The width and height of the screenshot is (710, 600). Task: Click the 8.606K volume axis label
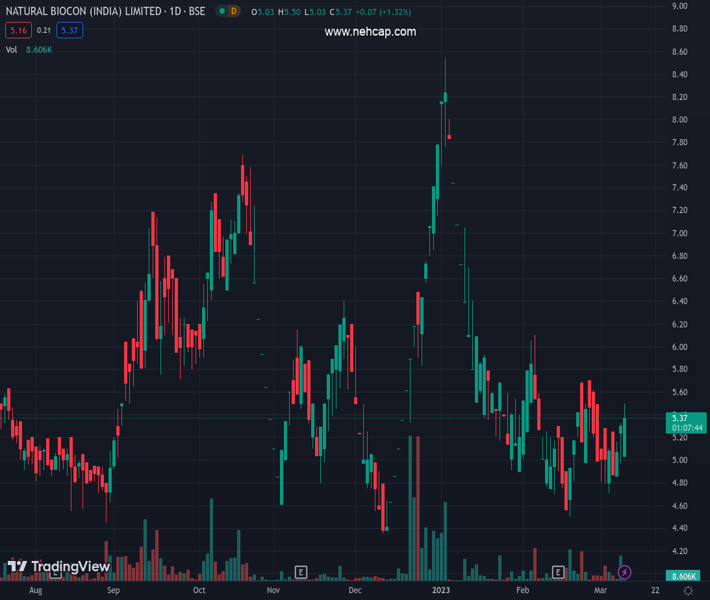tap(684, 577)
